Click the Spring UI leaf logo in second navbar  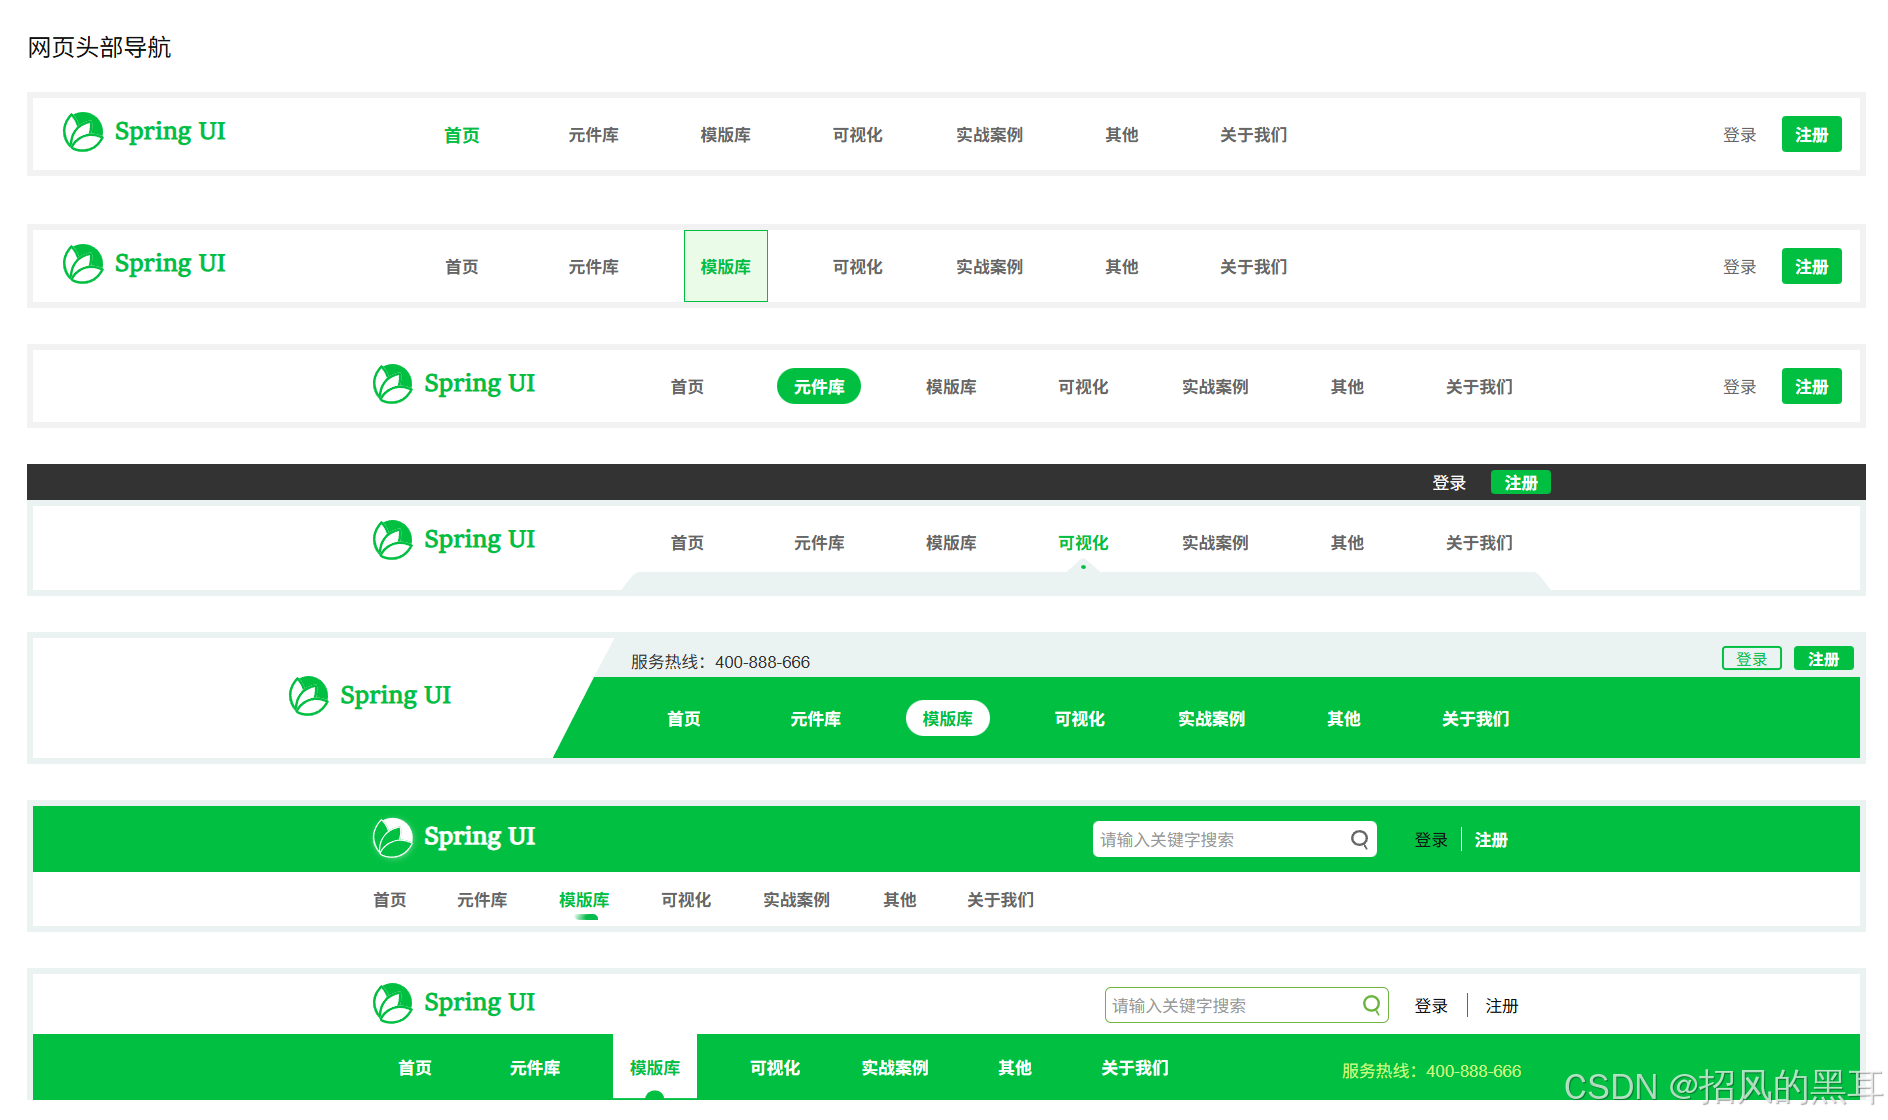[x=83, y=263]
